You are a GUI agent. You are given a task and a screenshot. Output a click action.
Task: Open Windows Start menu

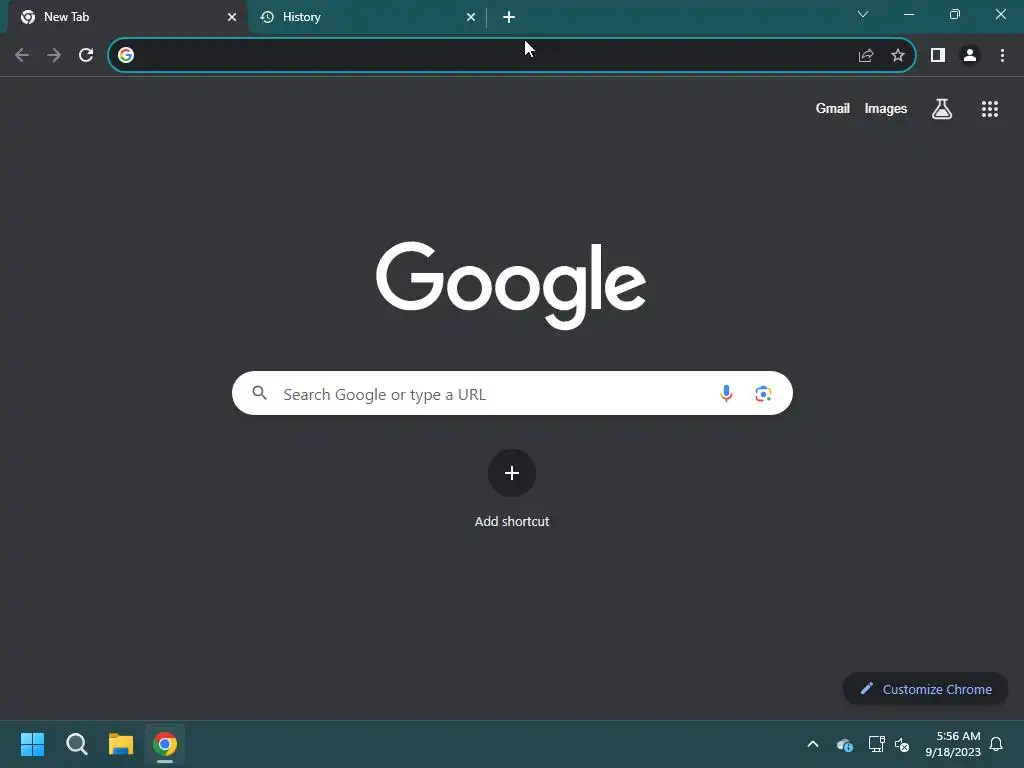(x=32, y=744)
